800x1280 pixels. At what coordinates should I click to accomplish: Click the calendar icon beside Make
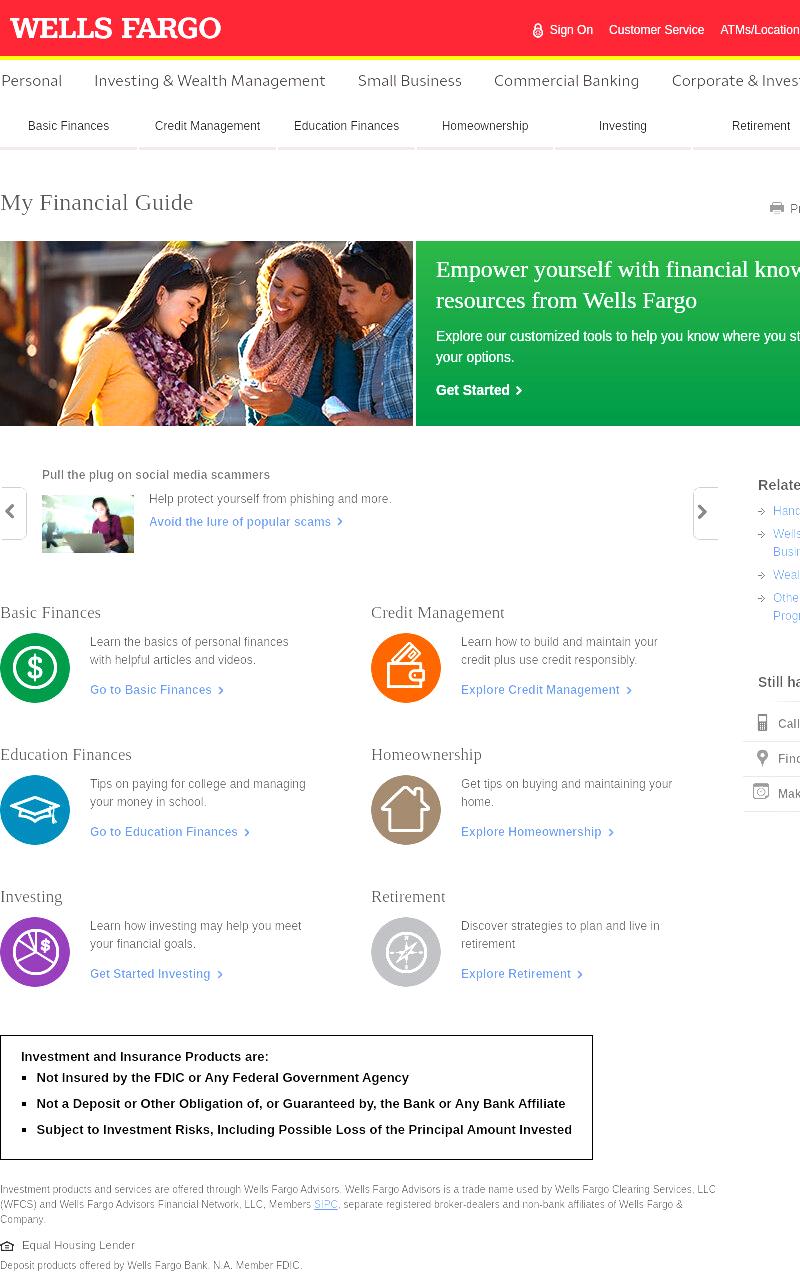pos(761,792)
